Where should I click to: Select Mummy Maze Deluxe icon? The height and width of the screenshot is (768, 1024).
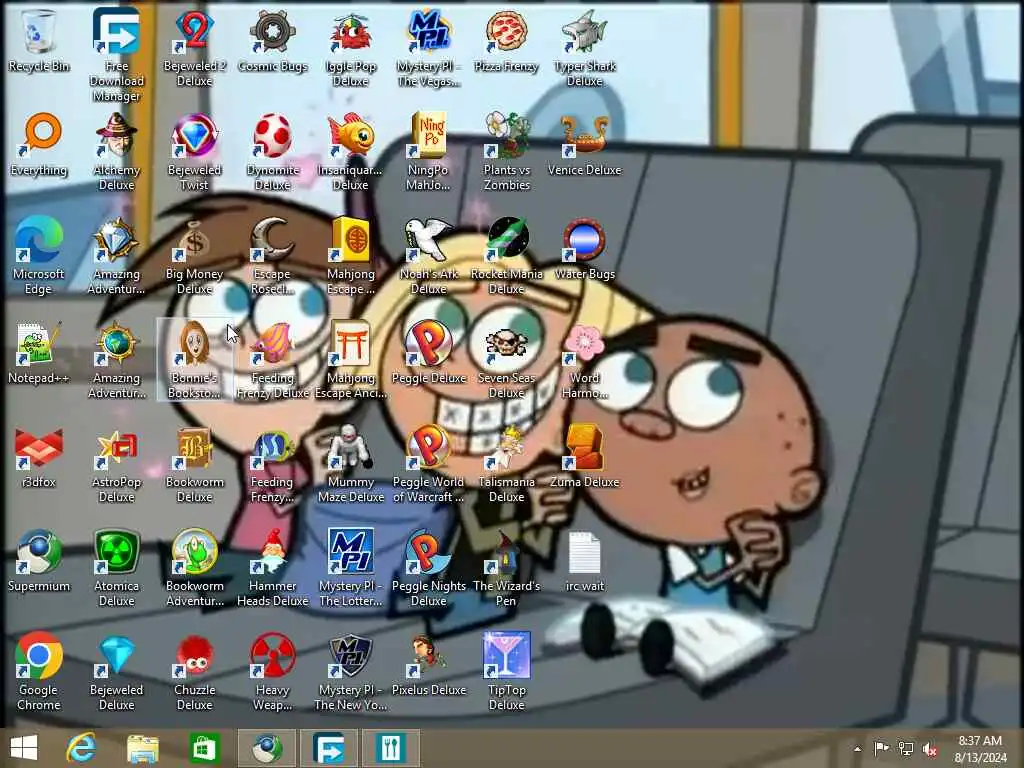351,464
